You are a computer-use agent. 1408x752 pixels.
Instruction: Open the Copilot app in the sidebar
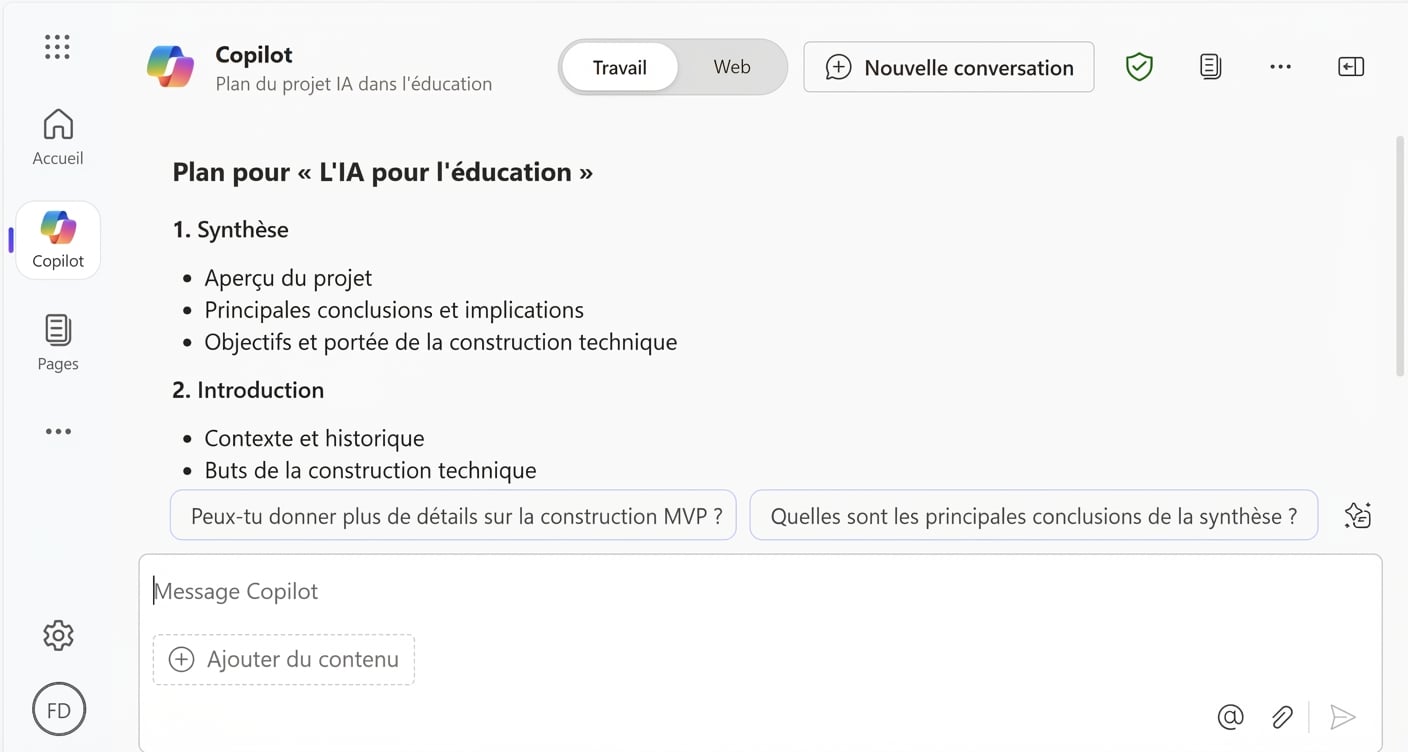point(57,239)
